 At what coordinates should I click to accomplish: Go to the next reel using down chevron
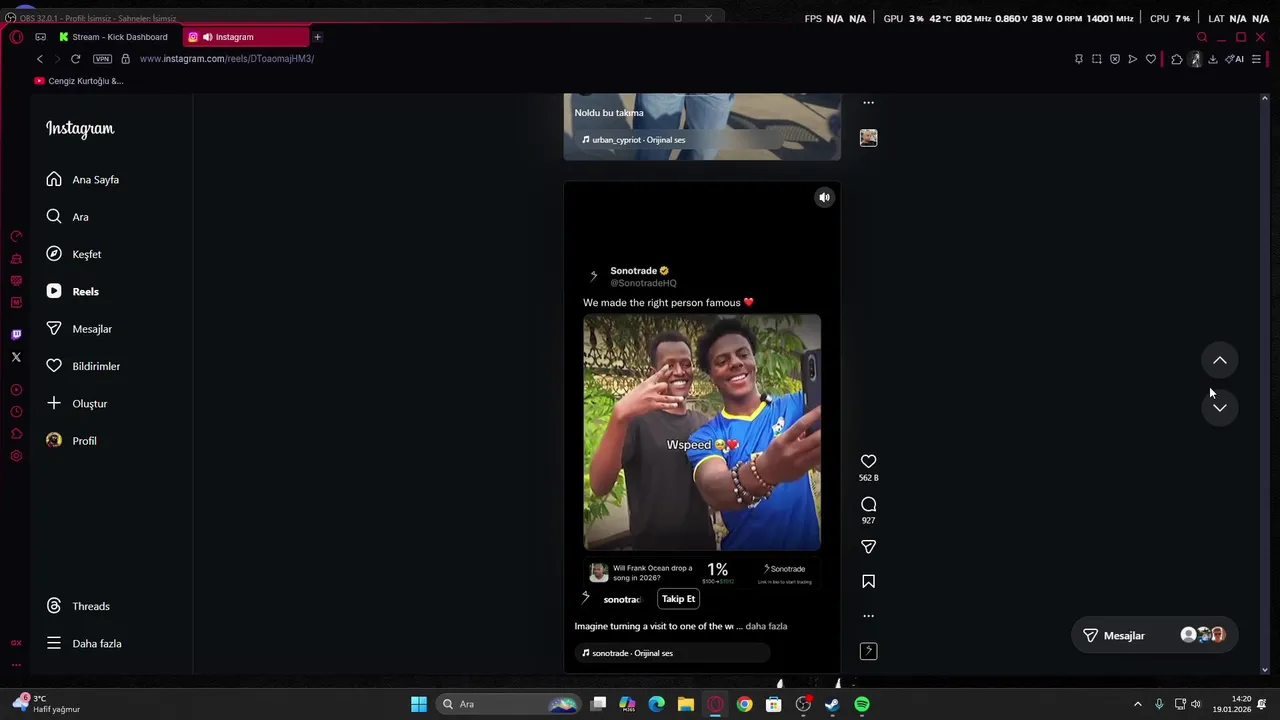pyautogui.click(x=1219, y=407)
